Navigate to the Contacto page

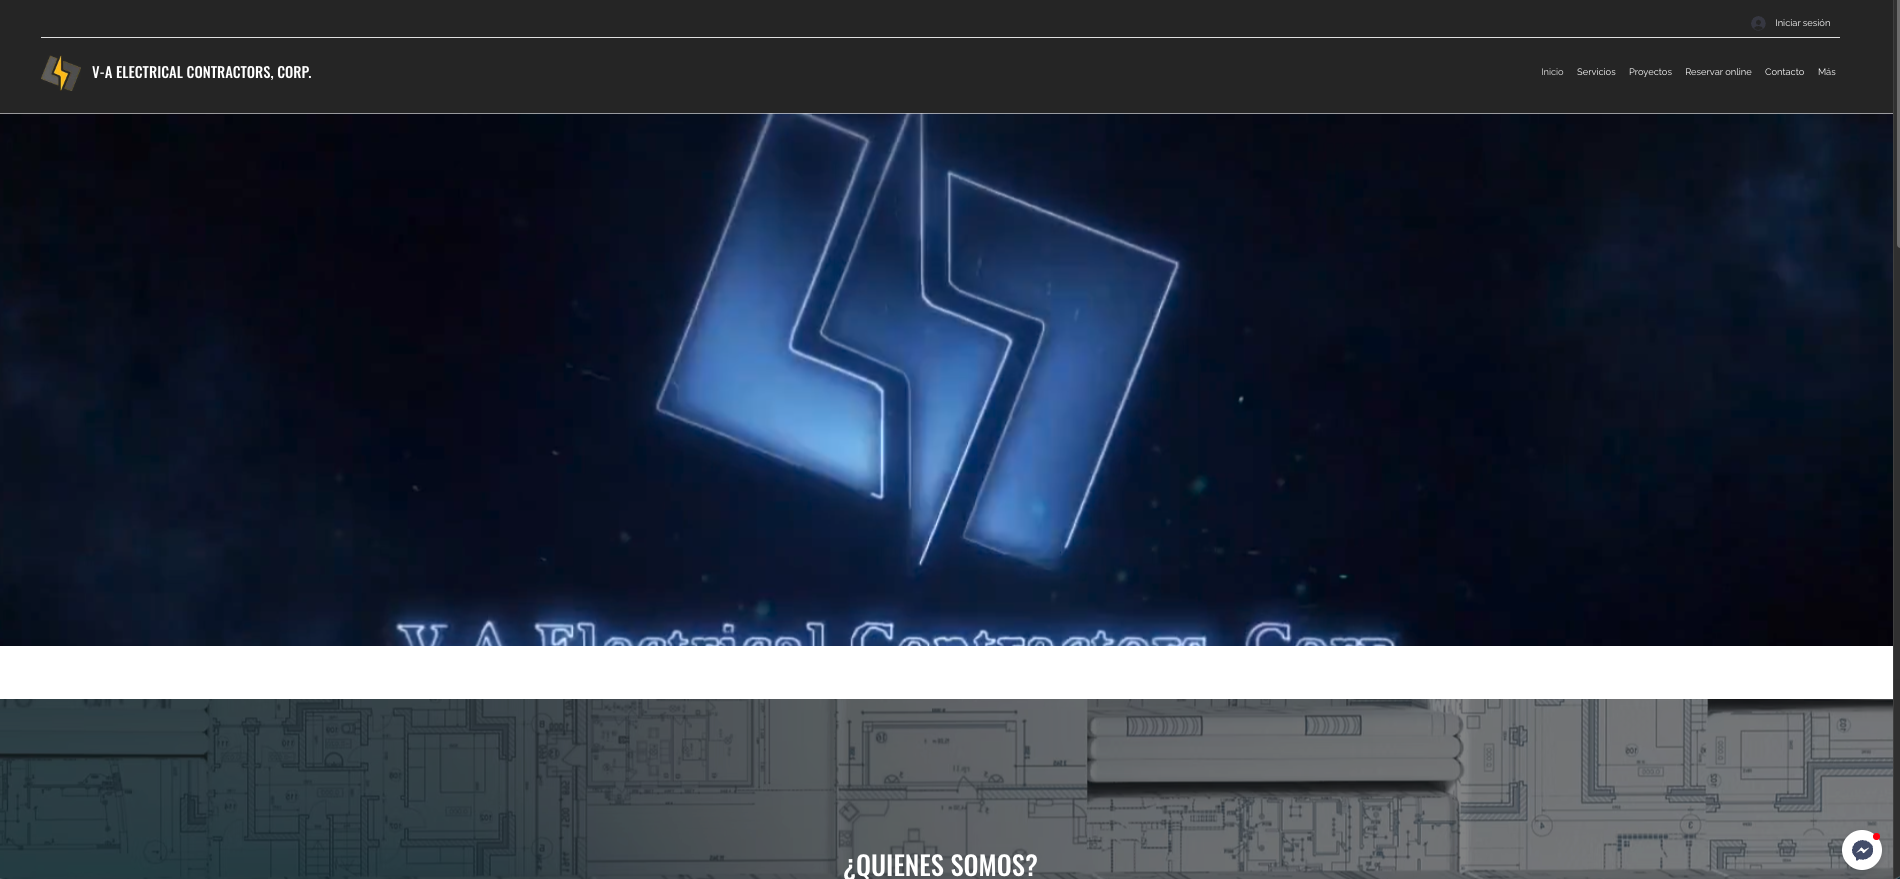tap(1784, 72)
